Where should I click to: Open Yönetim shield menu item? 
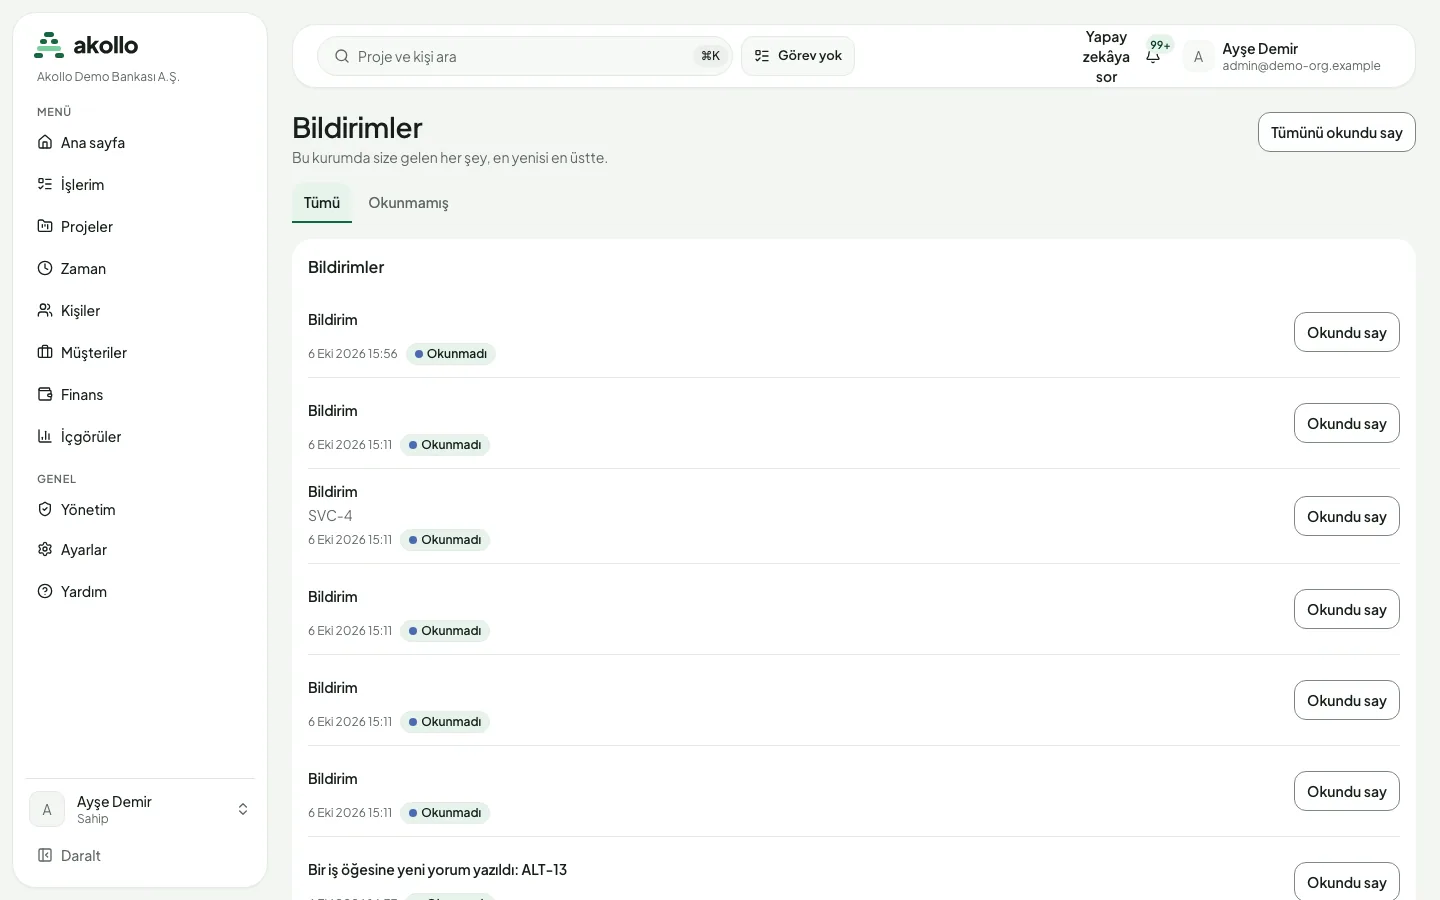(140, 509)
